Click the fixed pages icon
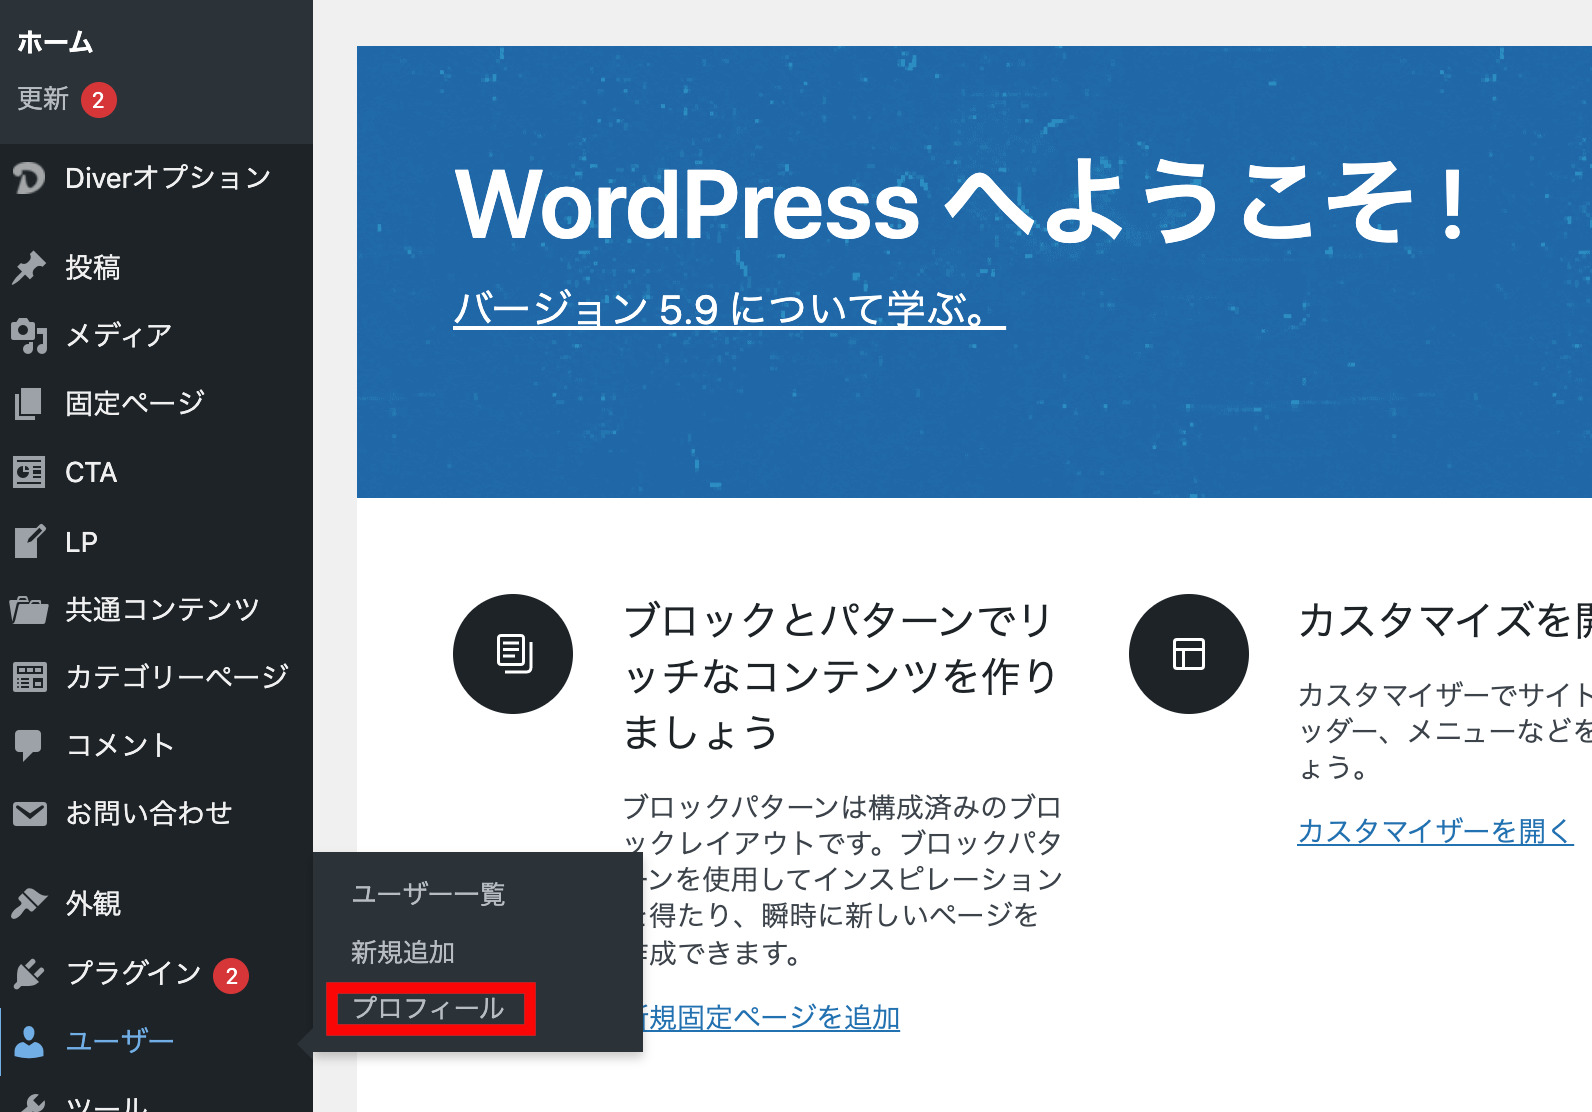1592x1112 pixels. coord(29,404)
